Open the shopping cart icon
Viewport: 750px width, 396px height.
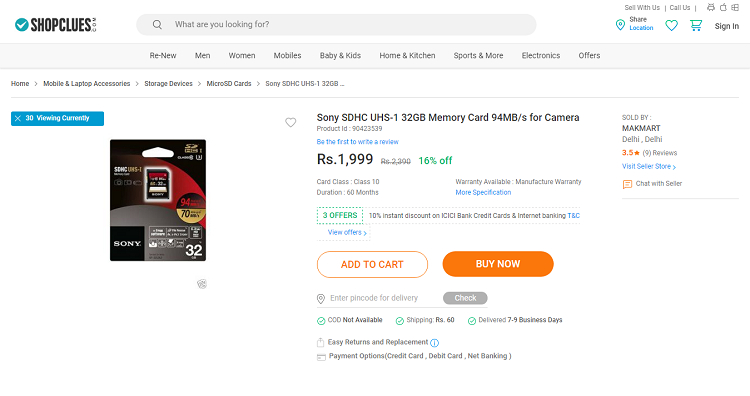click(696, 25)
